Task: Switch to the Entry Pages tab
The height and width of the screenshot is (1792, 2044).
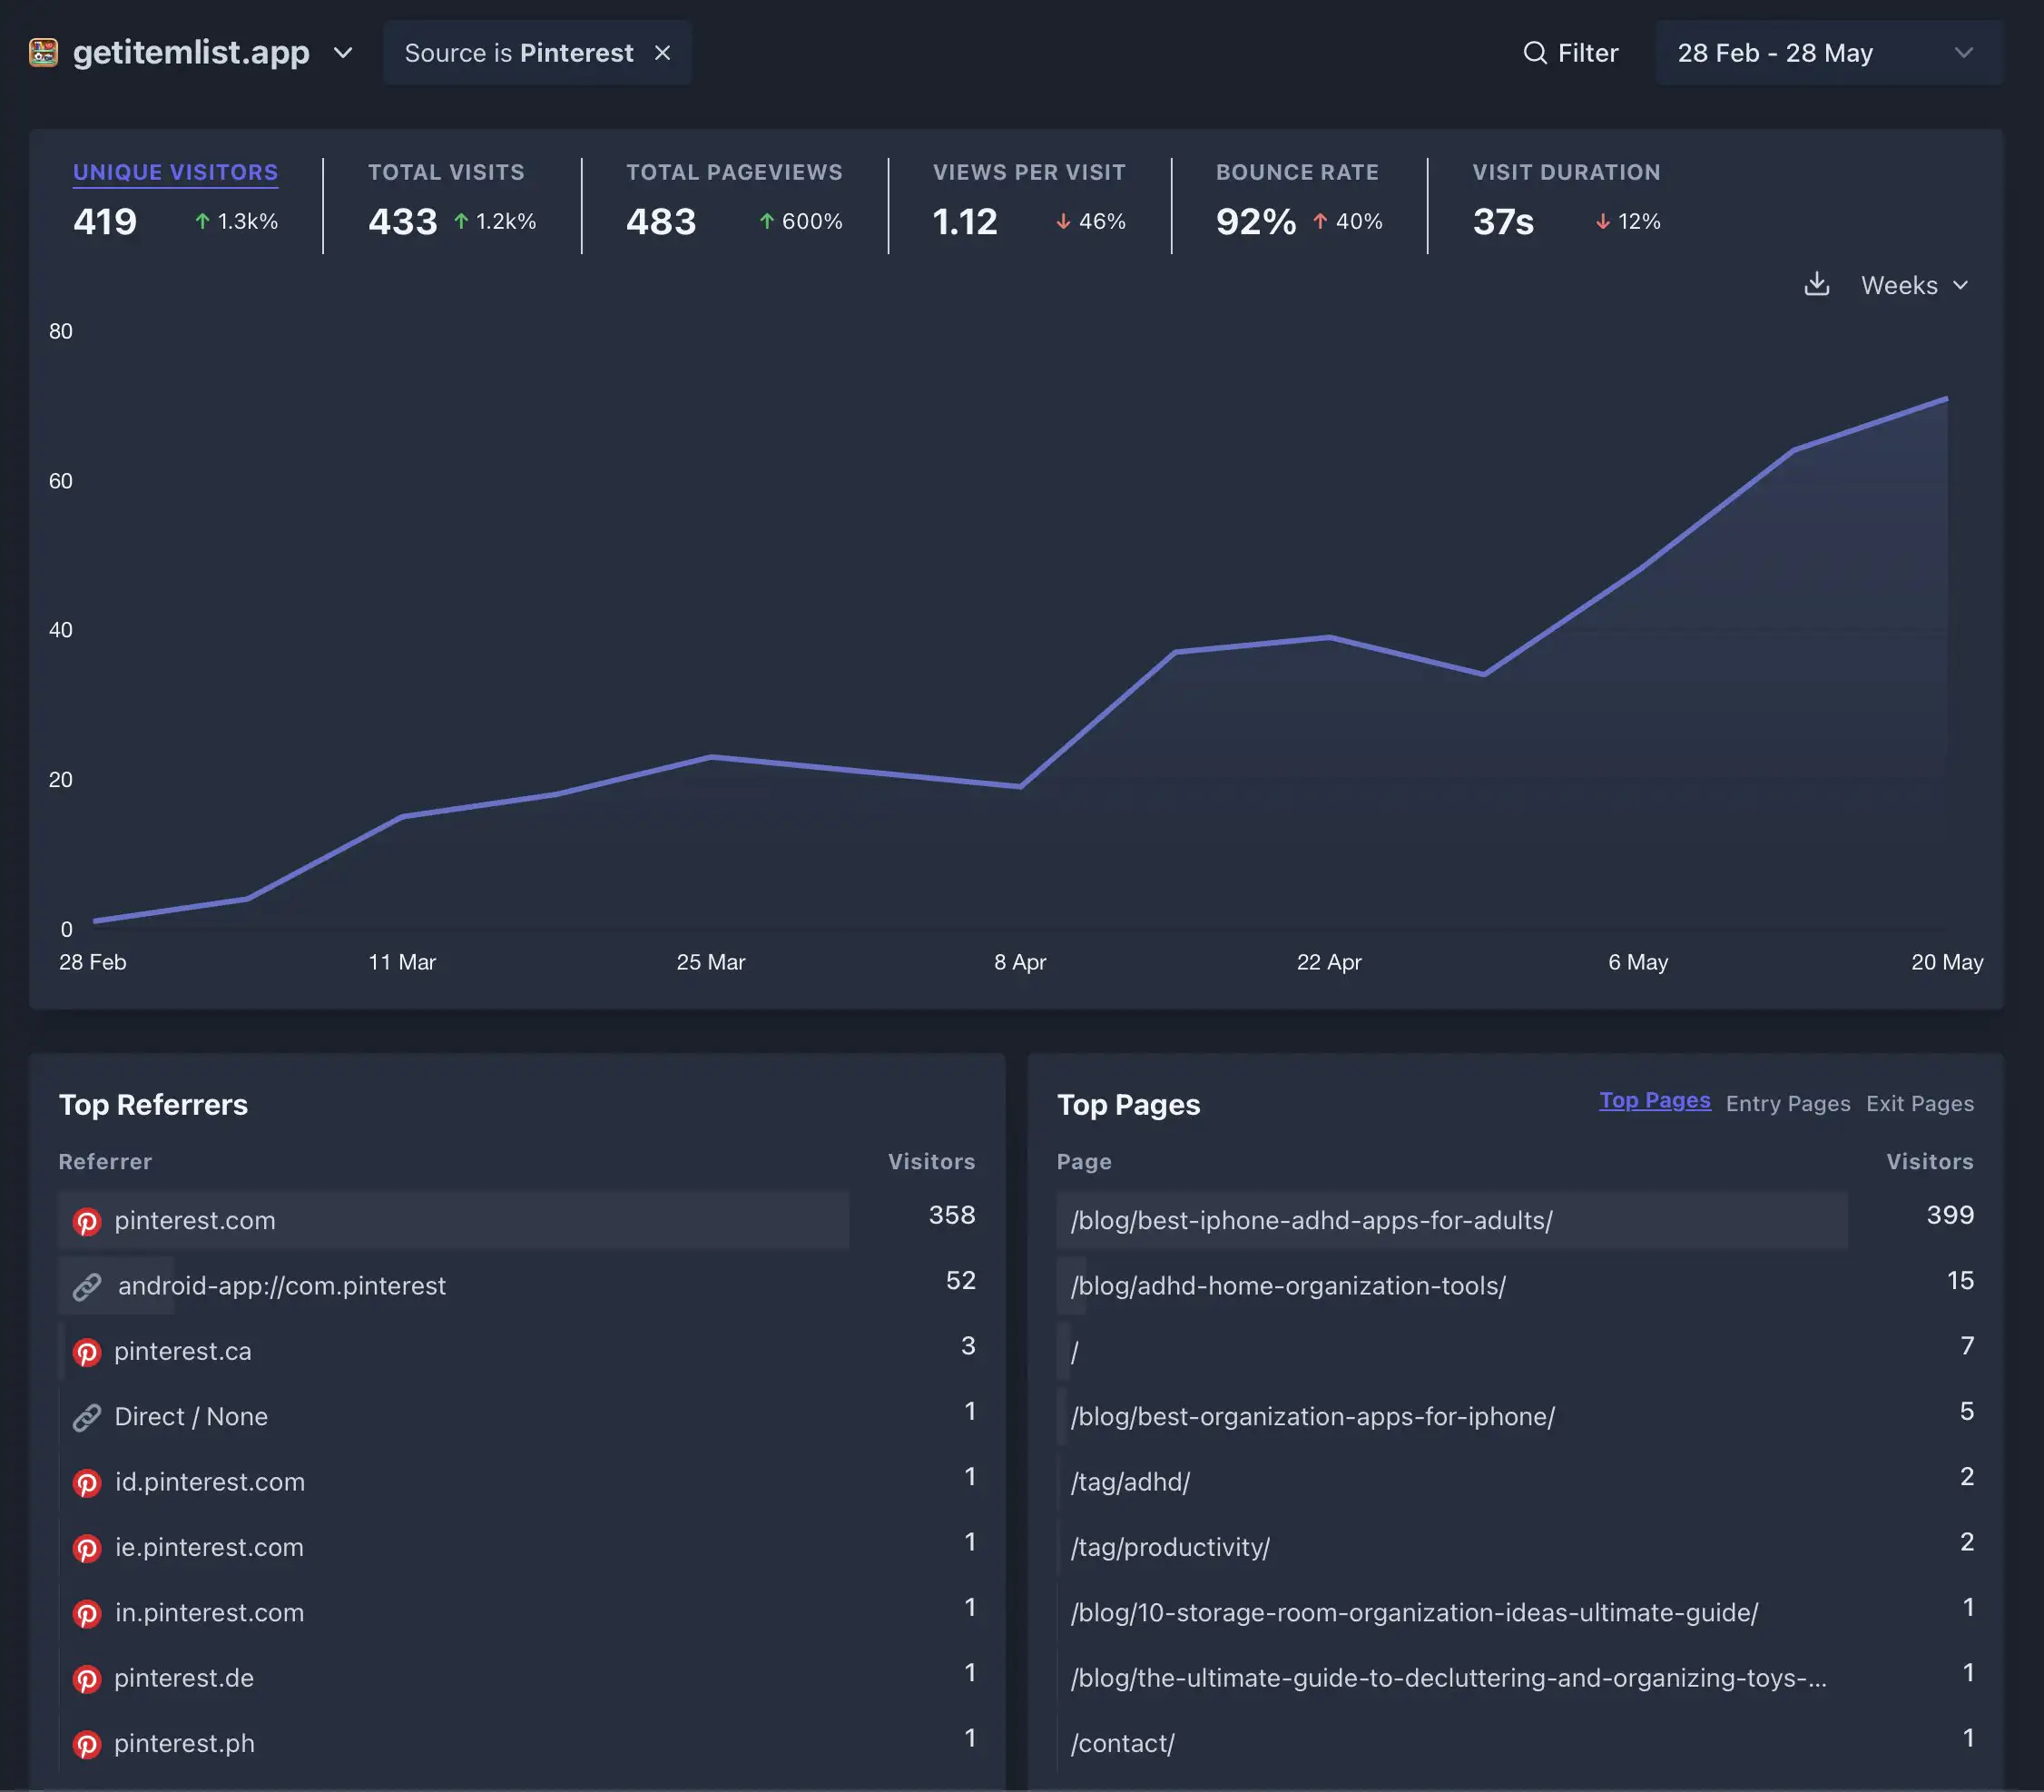Action: pos(1787,1103)
